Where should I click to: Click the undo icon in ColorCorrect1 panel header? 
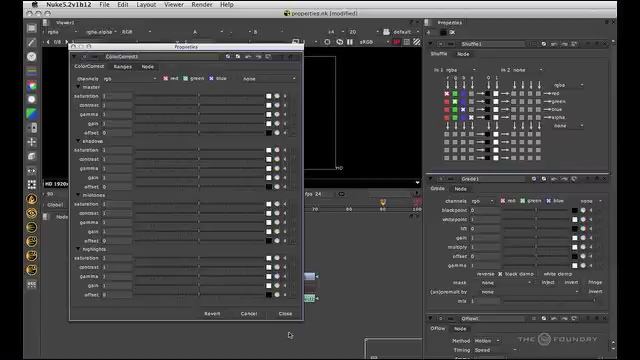[x=248, y=57]
